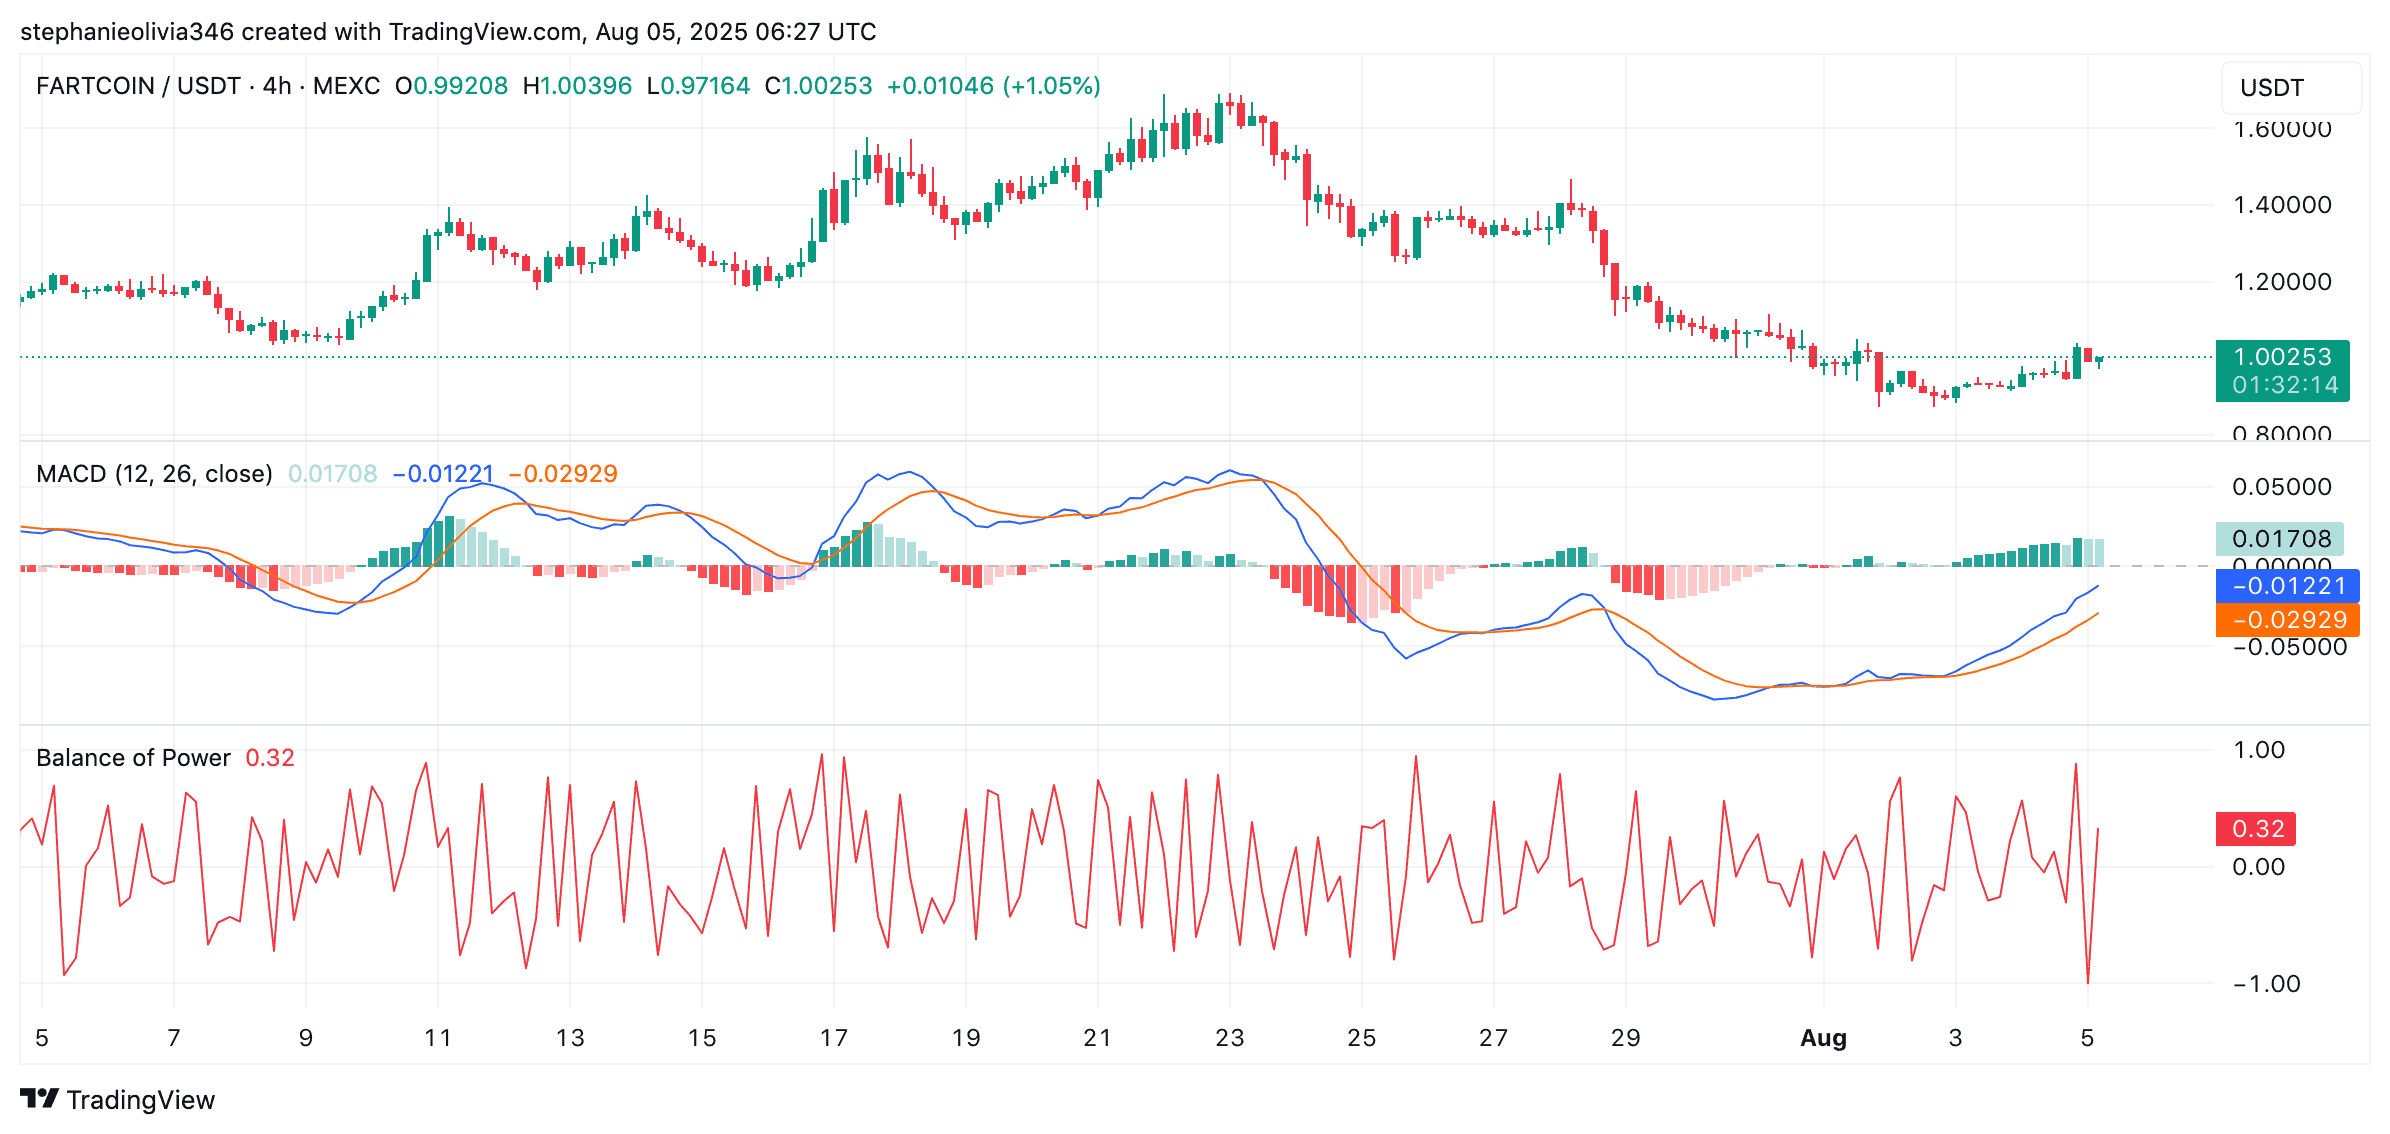
Task: Click the 11 date on time axis
Action: pyautogui.click(x=437, y=1038)
